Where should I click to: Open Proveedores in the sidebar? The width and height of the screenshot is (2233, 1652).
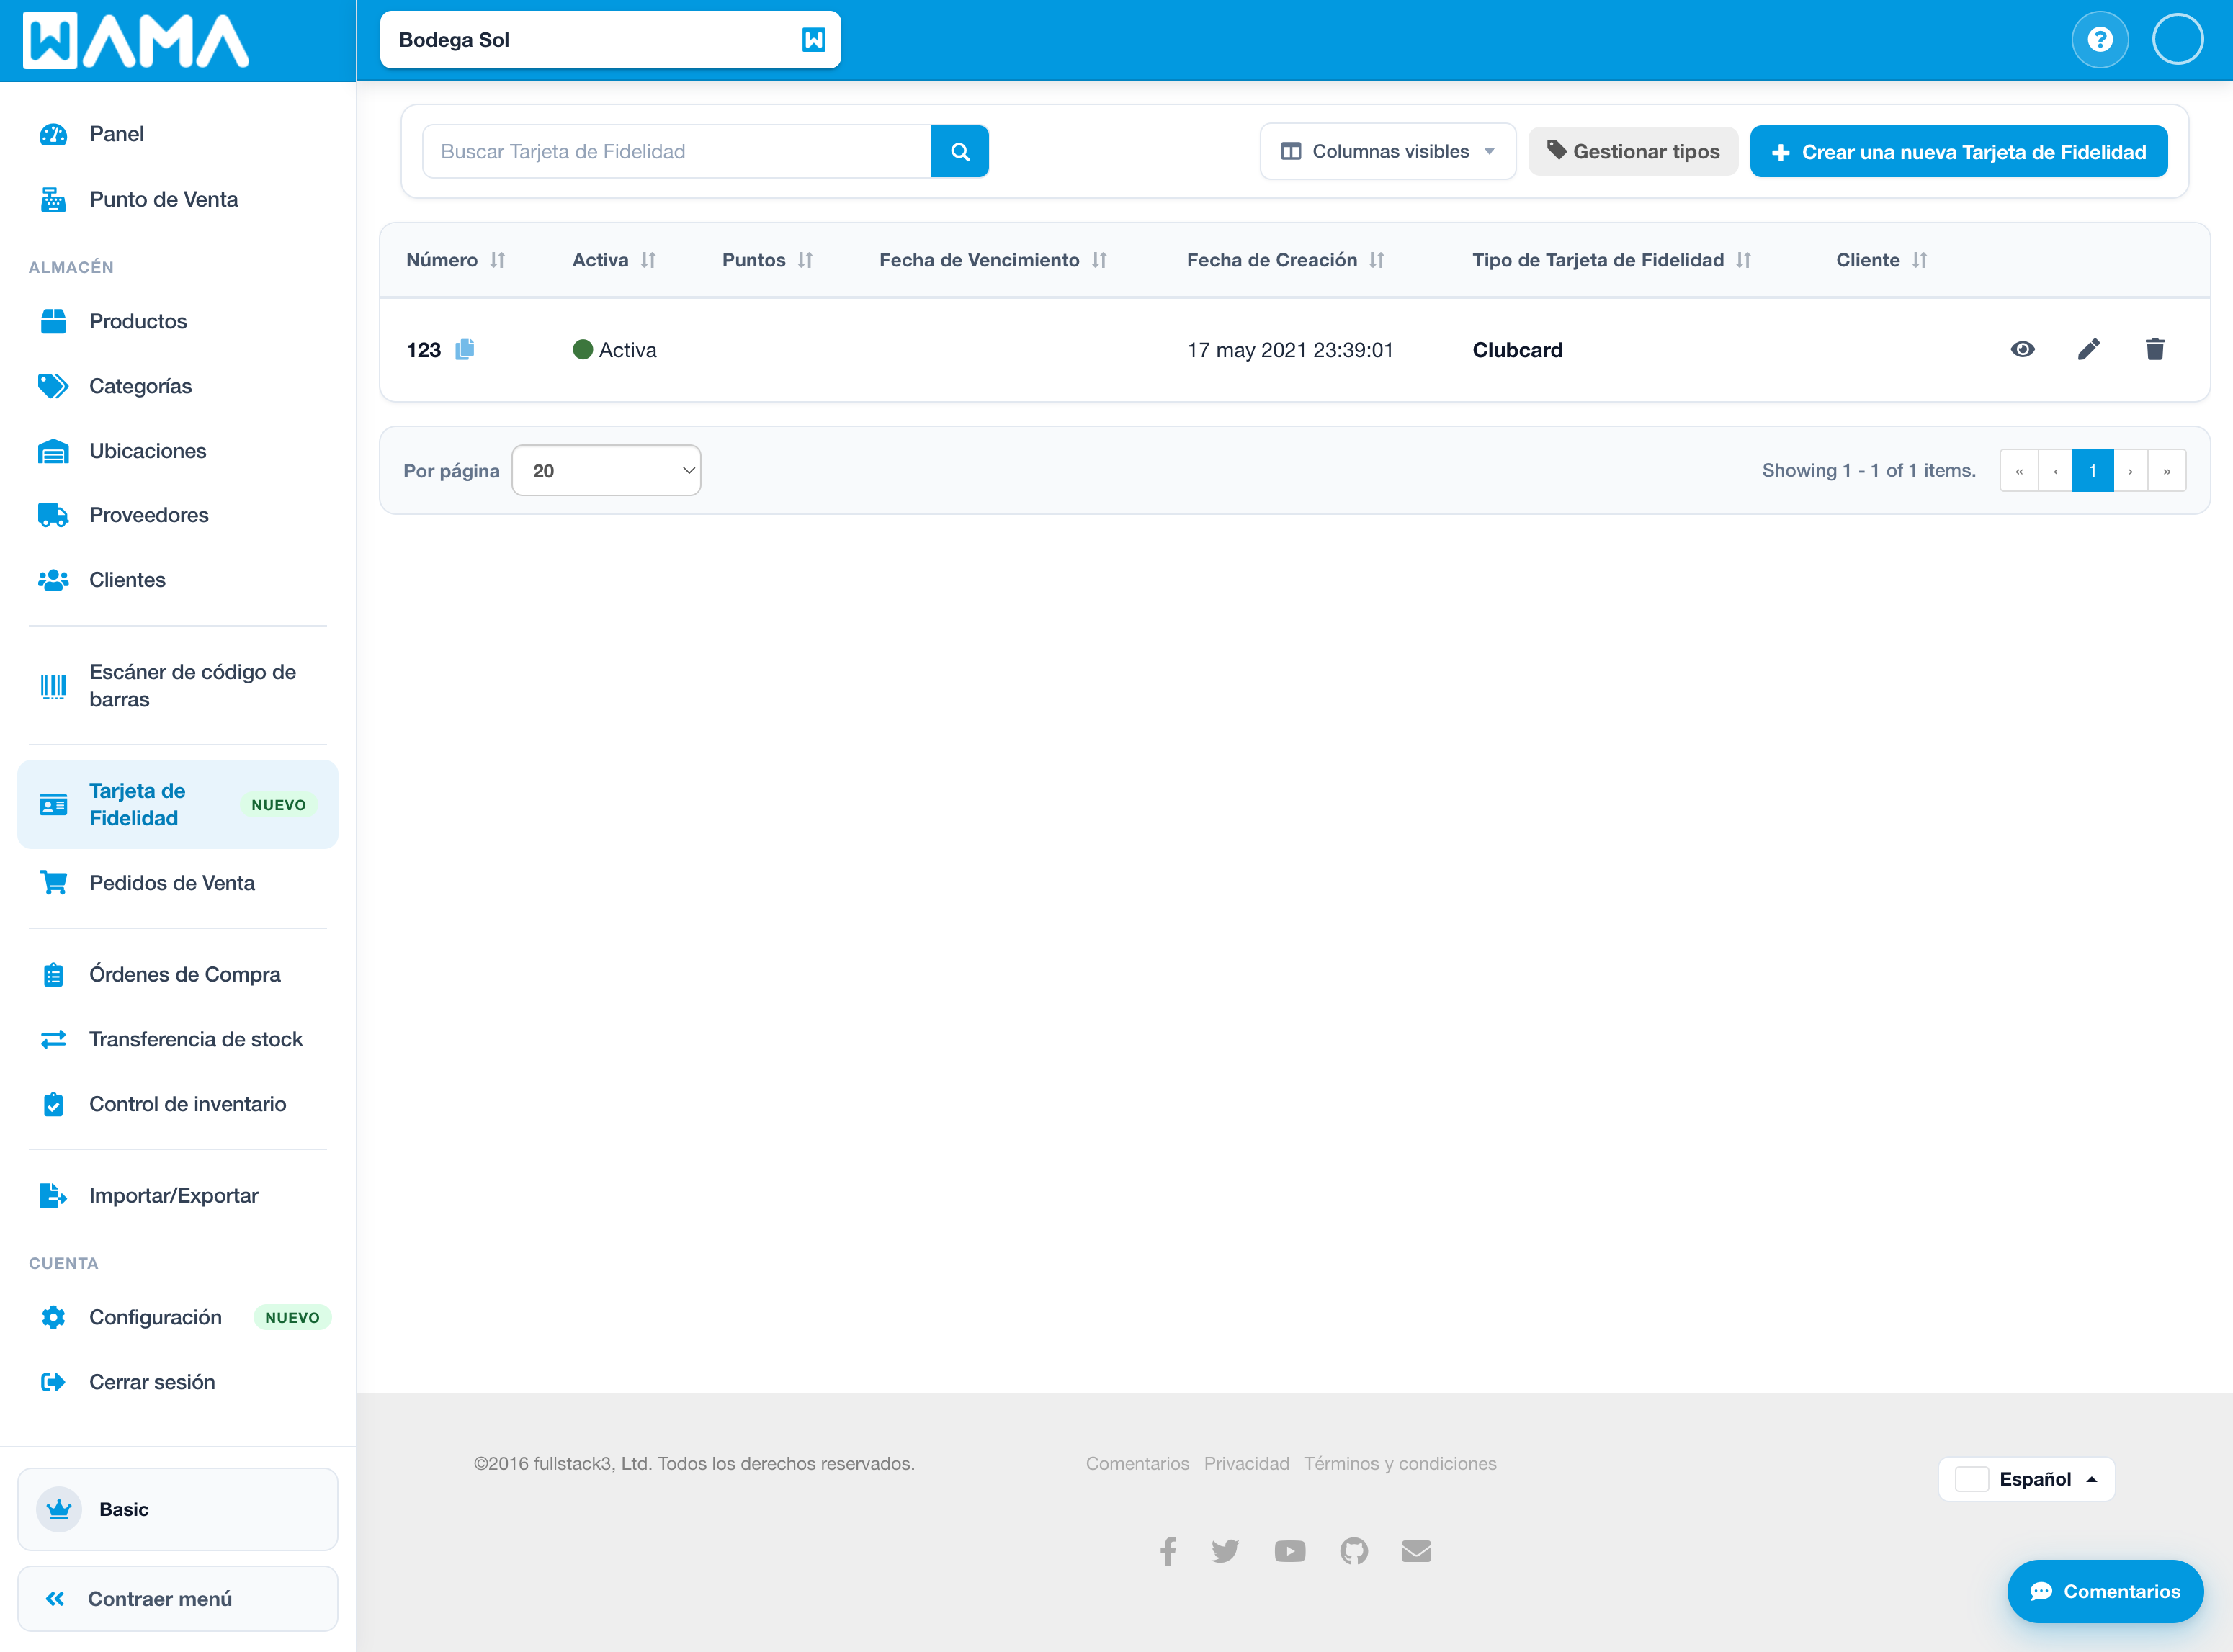[x=178, y=515]
